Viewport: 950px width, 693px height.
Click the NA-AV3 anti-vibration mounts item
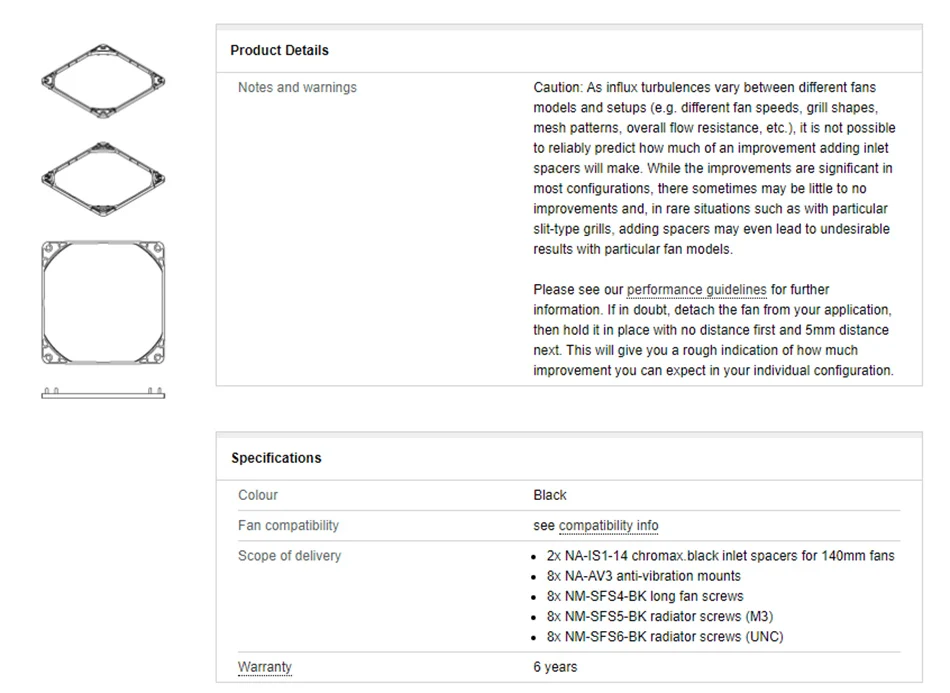(644, 576)
